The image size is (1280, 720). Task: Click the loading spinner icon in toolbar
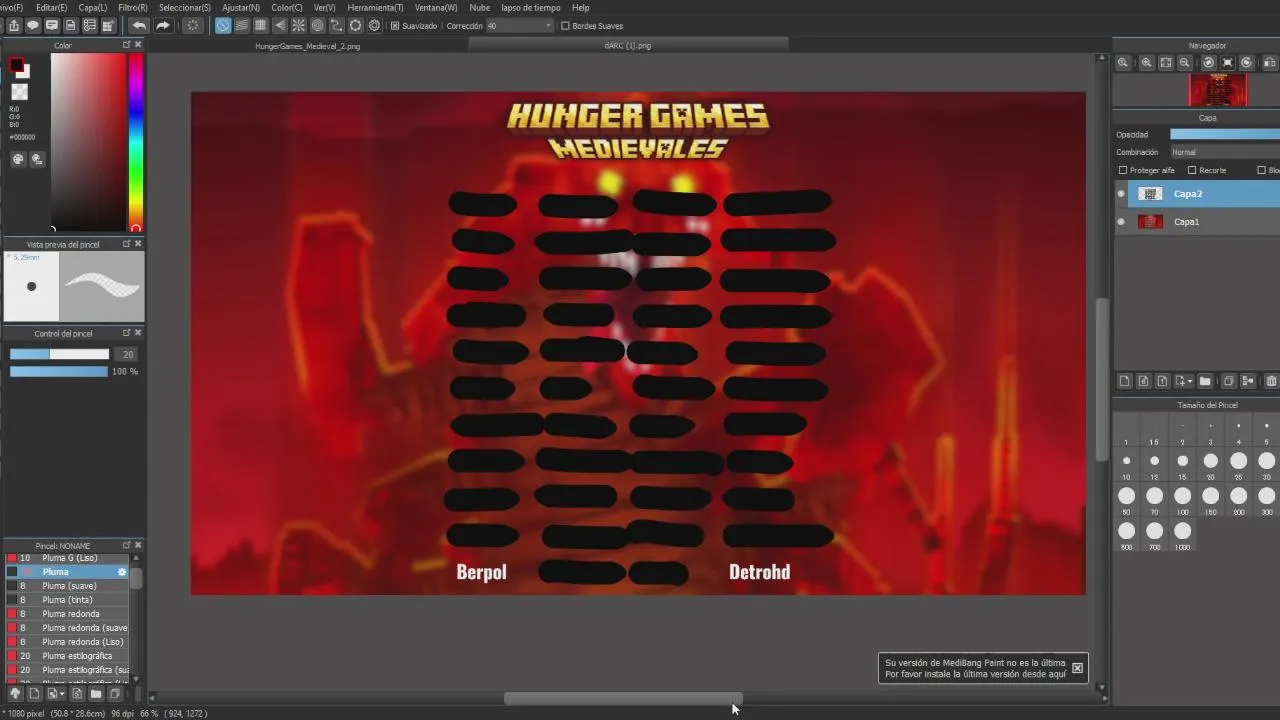coord(193,25)
